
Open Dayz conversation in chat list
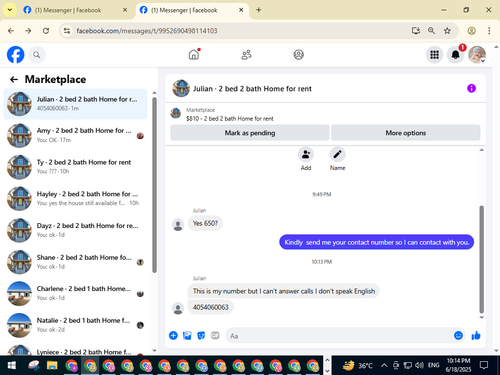pos(75,230)
